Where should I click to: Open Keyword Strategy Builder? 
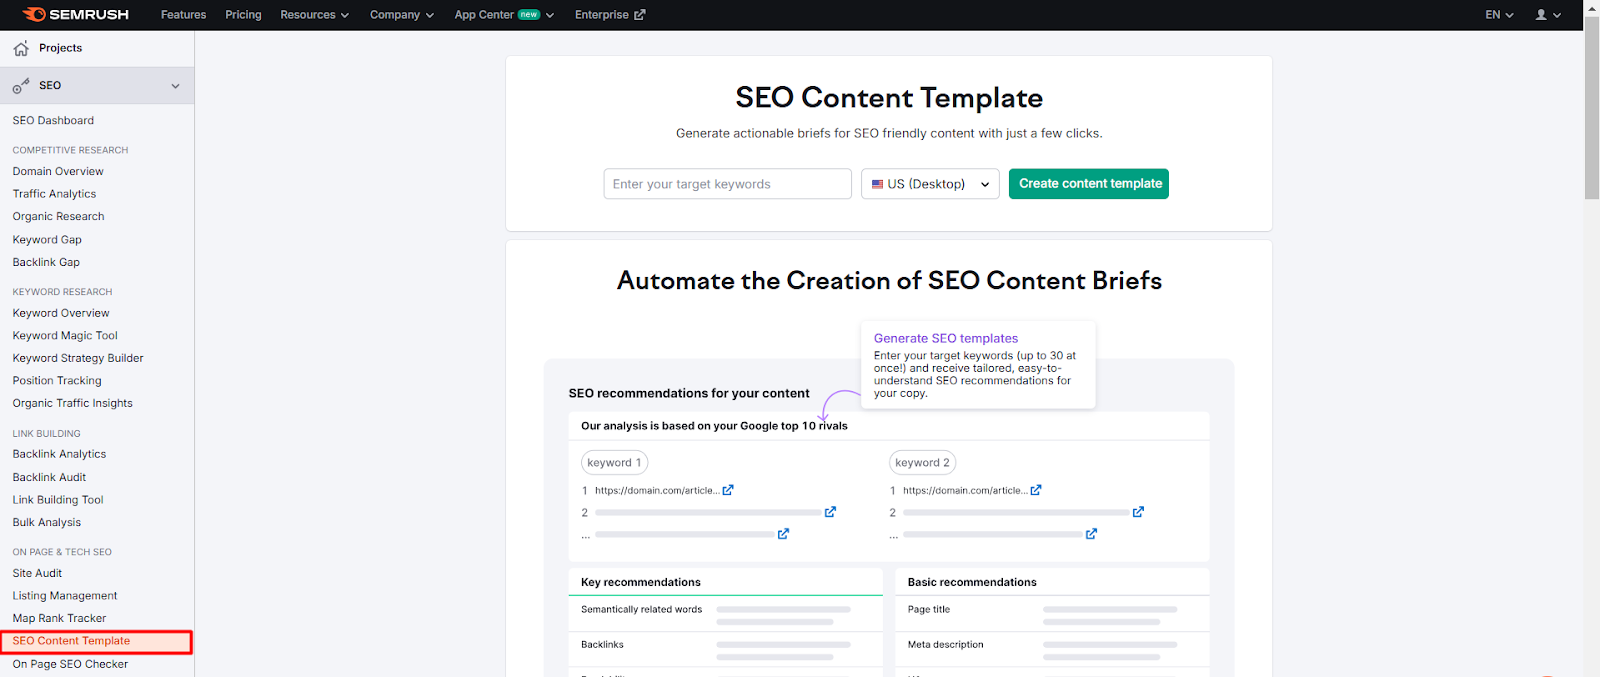click(x=78, y=358)
